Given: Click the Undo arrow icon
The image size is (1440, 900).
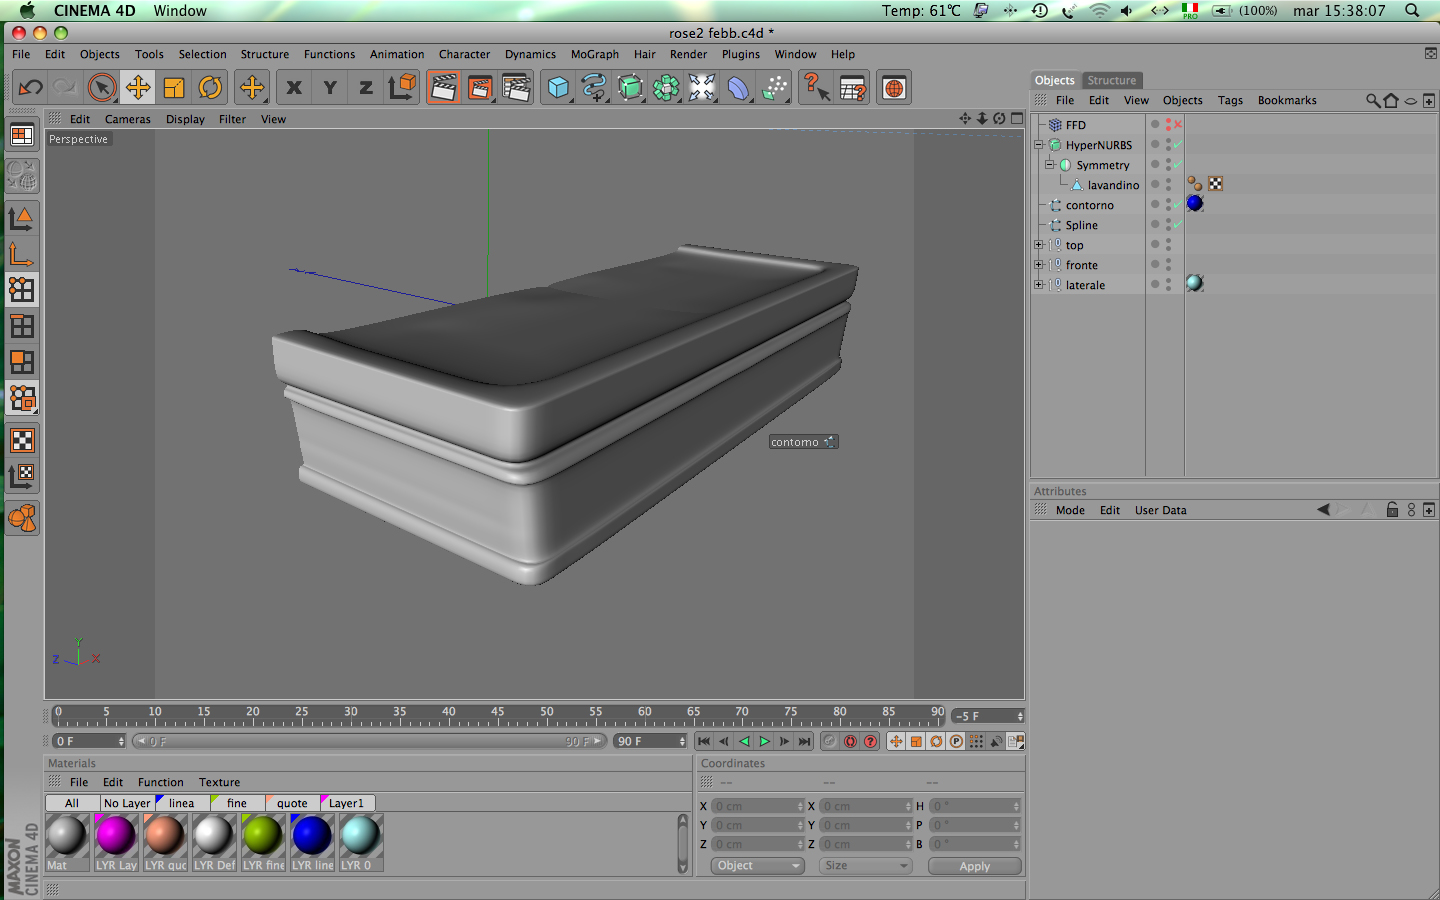Looking at the screenshot, I should coord(30,88).
